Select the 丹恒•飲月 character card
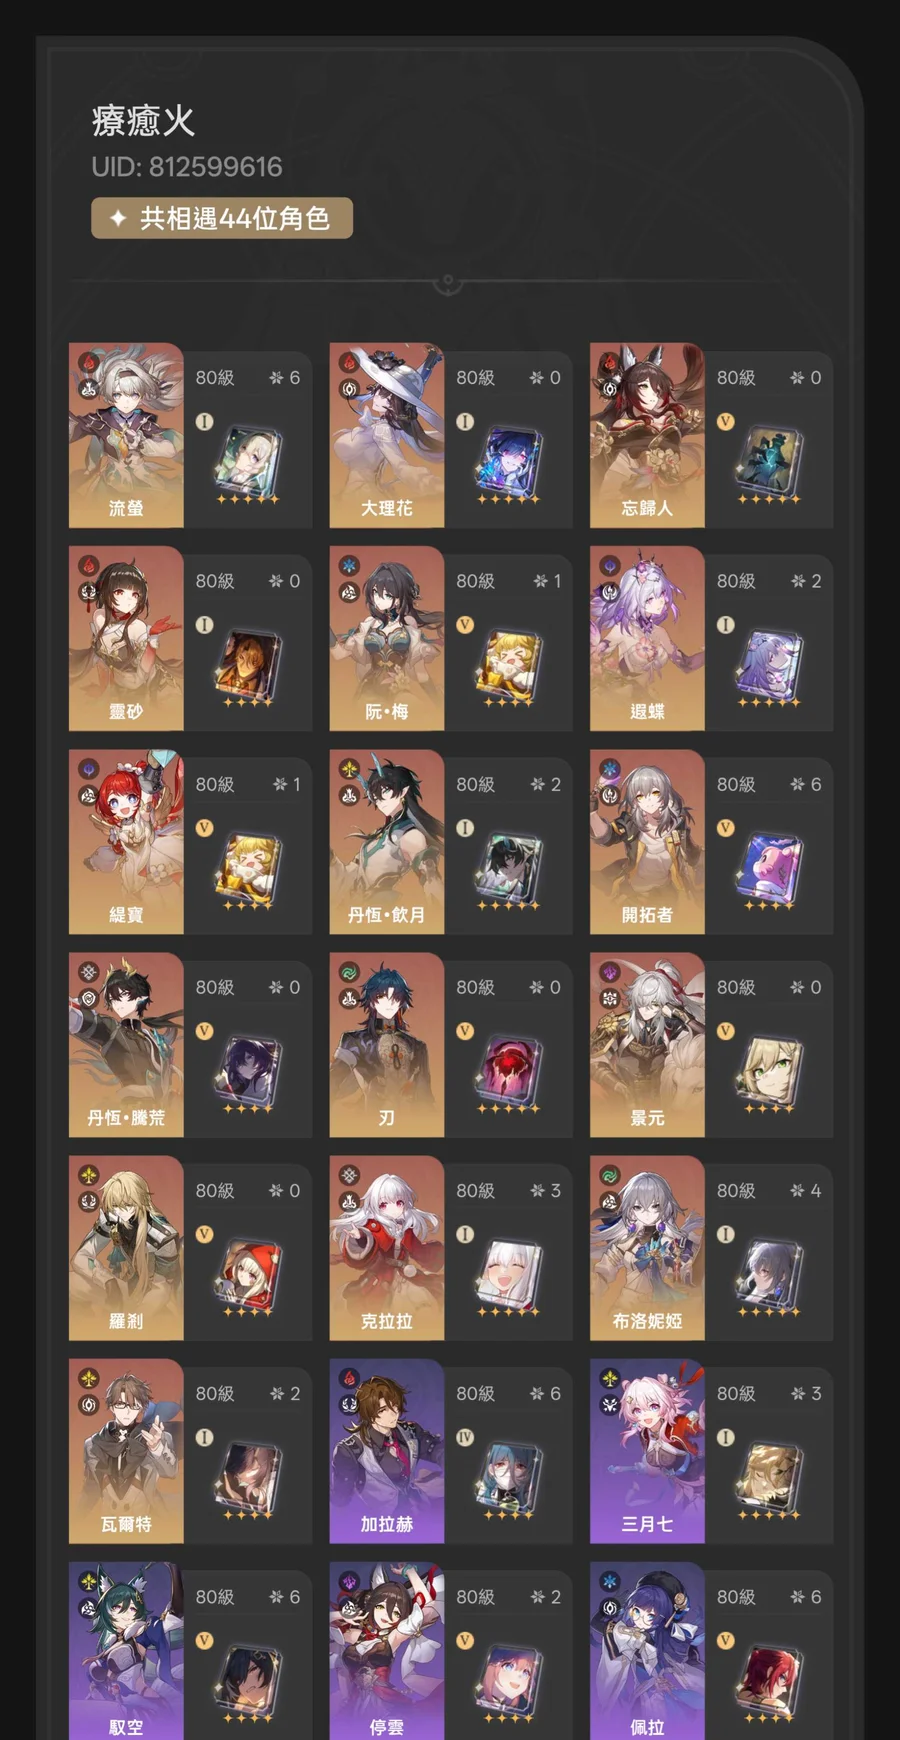 point(451,842)
